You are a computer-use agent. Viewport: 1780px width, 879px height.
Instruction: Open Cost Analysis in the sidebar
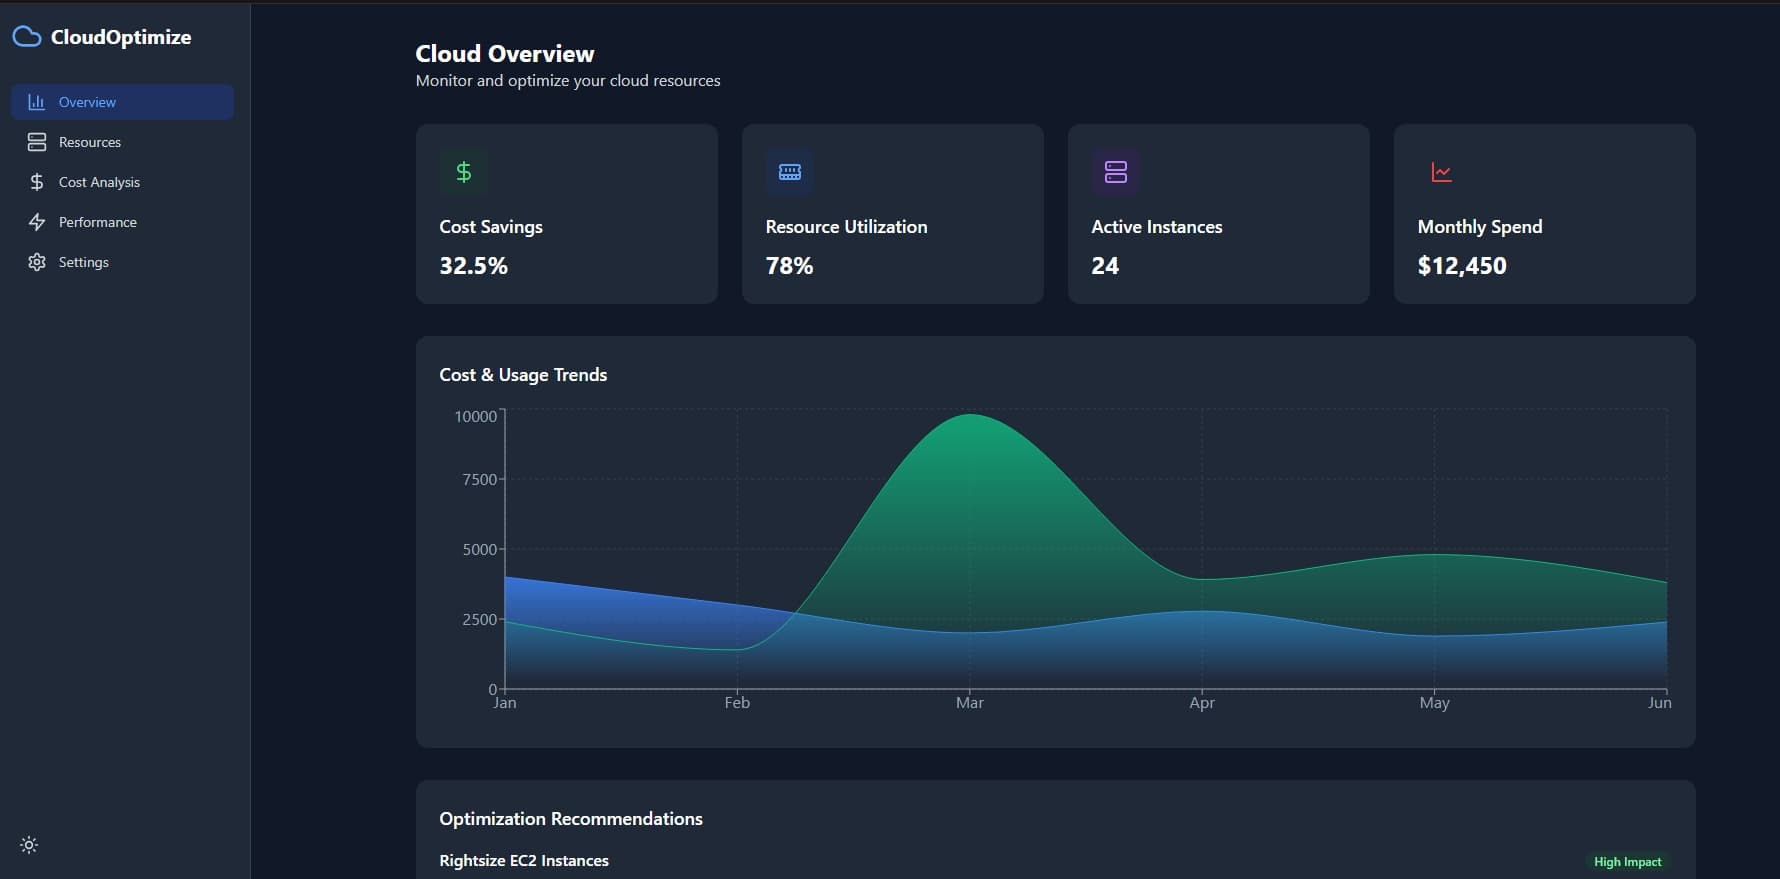tap(122, 182)
